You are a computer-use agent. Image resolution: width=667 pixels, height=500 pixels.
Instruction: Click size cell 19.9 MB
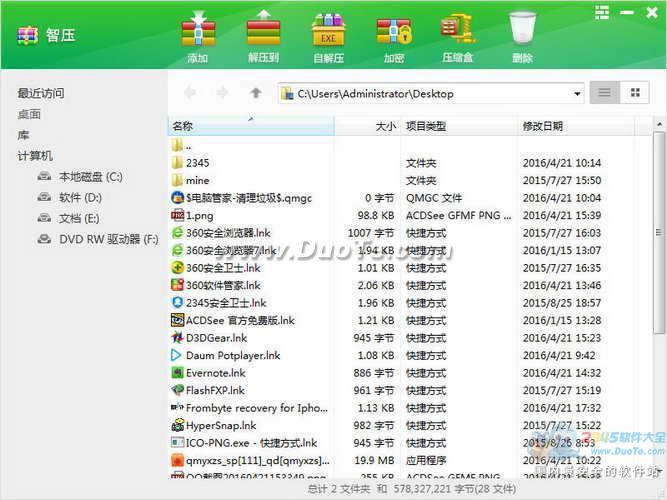(x=374, y=460)
